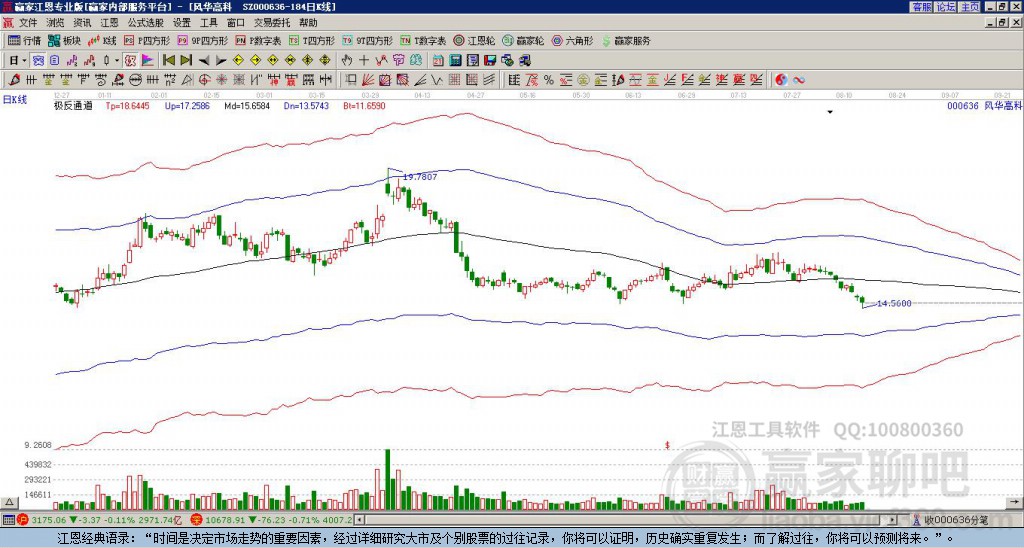Open the 工具 menu
This screenshot has width=1024, height=548.
tap(208, 23)
